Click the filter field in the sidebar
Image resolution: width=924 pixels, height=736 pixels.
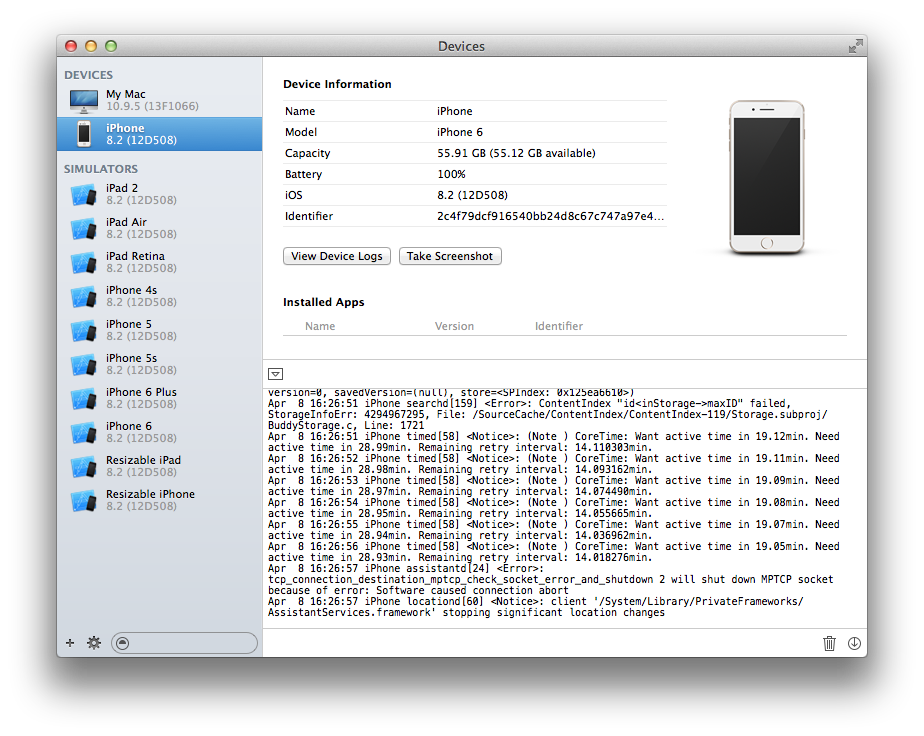[x=184, y=643]
